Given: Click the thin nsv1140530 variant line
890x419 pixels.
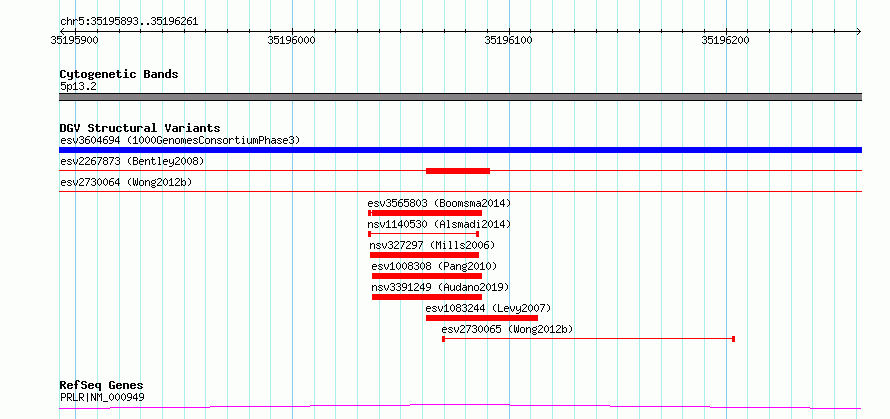Looking at the screenshot, I should (x=423, y=234).
